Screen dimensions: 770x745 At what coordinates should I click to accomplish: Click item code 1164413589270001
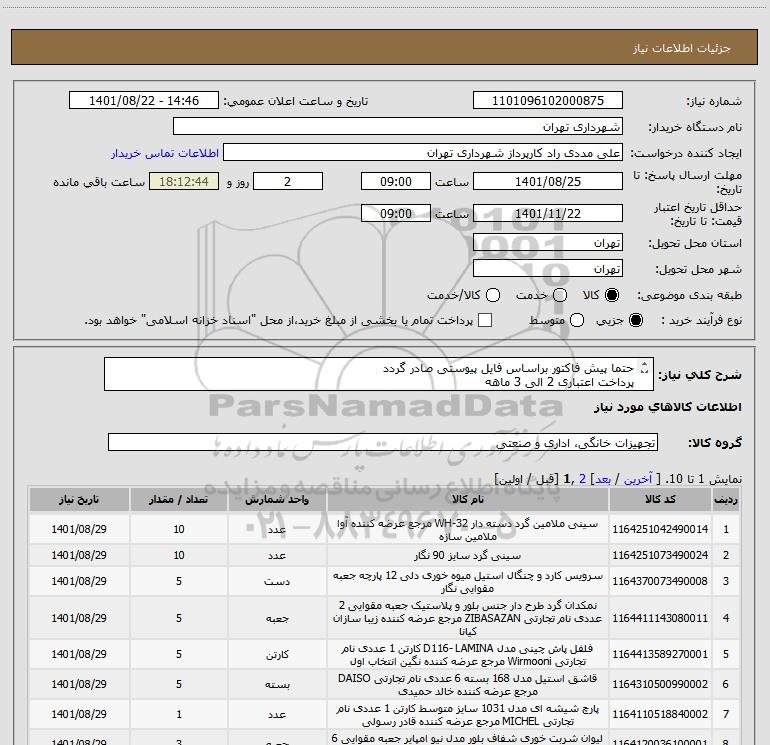(x=660, y=655)
